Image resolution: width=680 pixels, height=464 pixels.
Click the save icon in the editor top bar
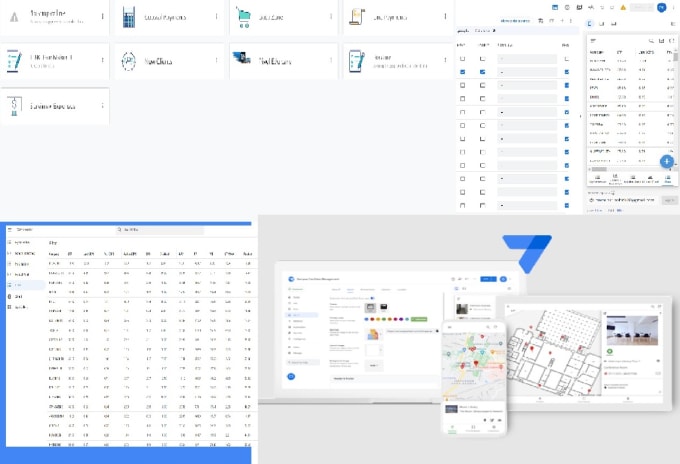coord(579,7)
